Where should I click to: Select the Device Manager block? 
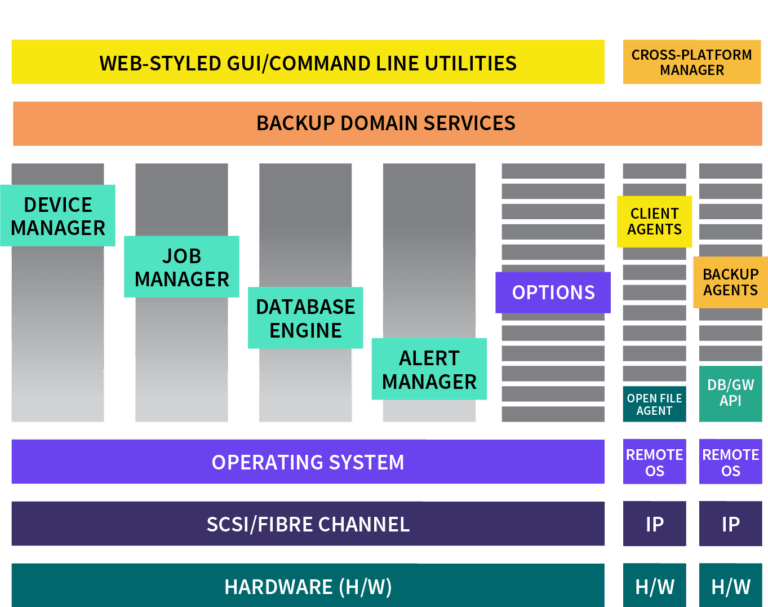tap(57, 216)
